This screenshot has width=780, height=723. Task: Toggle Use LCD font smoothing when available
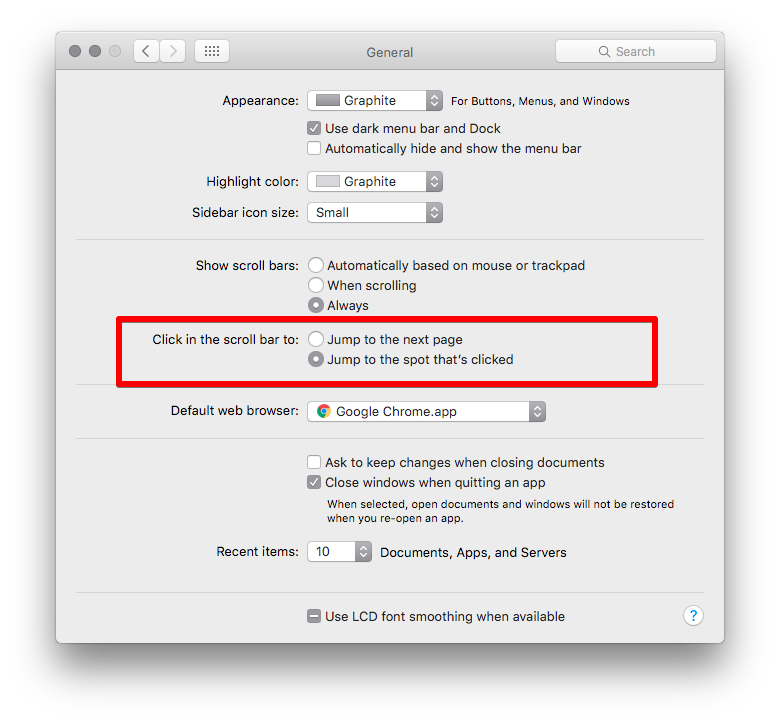point(314,617)
